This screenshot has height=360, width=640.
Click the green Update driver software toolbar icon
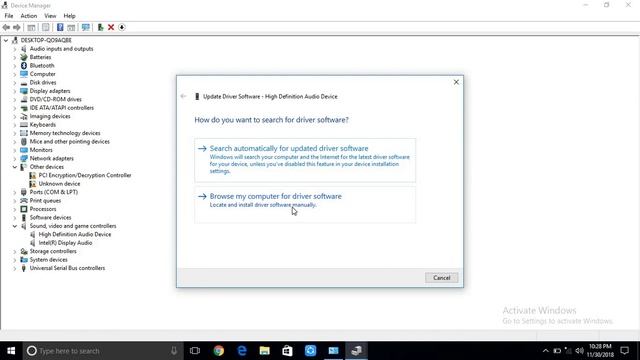pyautogui.click(x=100, y=27)
